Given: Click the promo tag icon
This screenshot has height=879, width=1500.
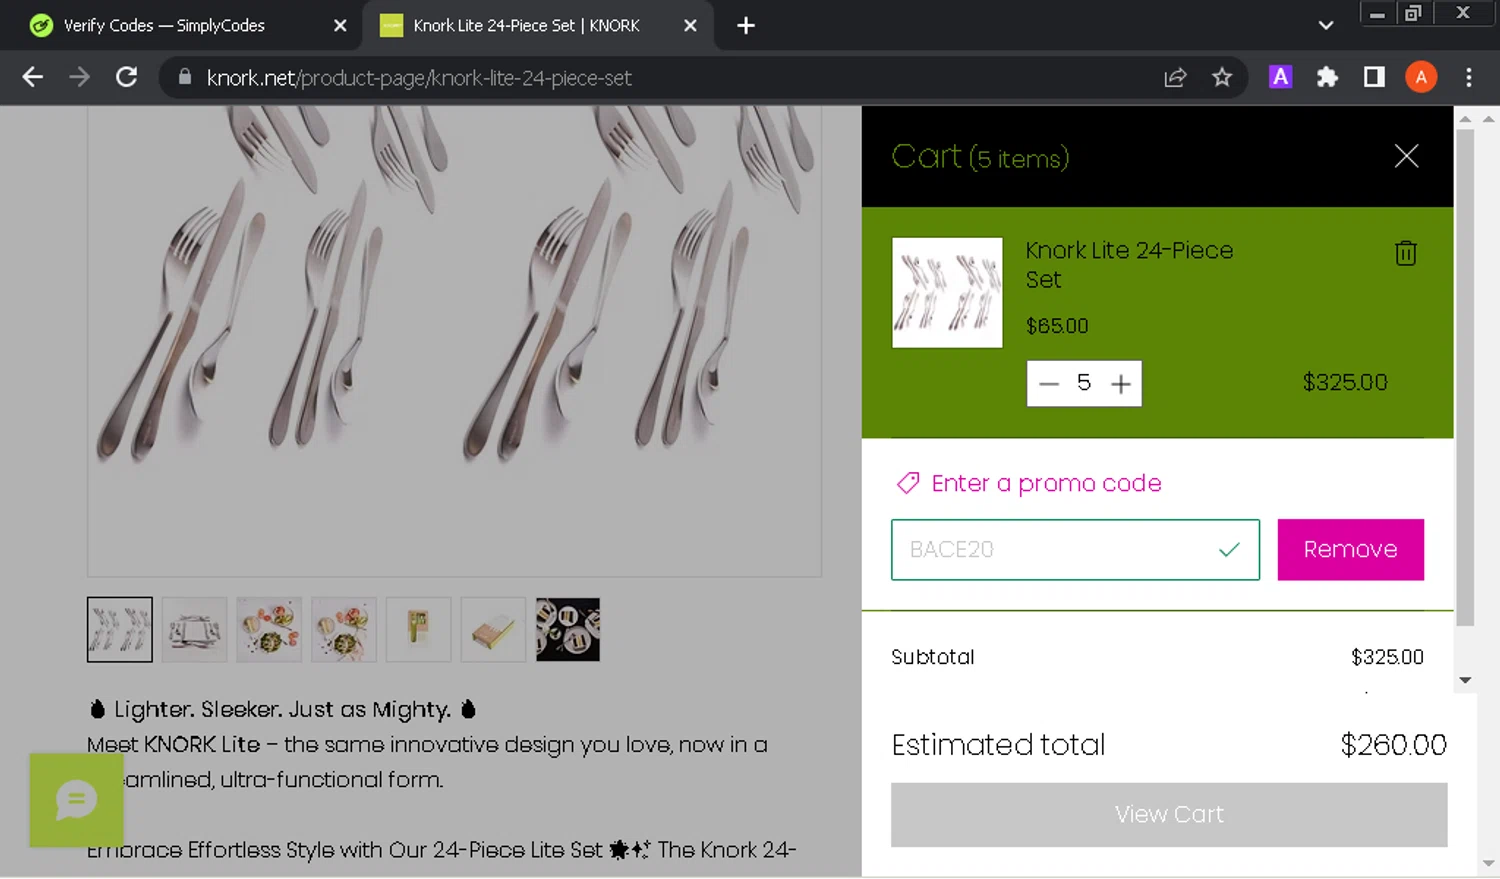Looking at the screenshot, I should pyautogui.click(x=908, y=484).
